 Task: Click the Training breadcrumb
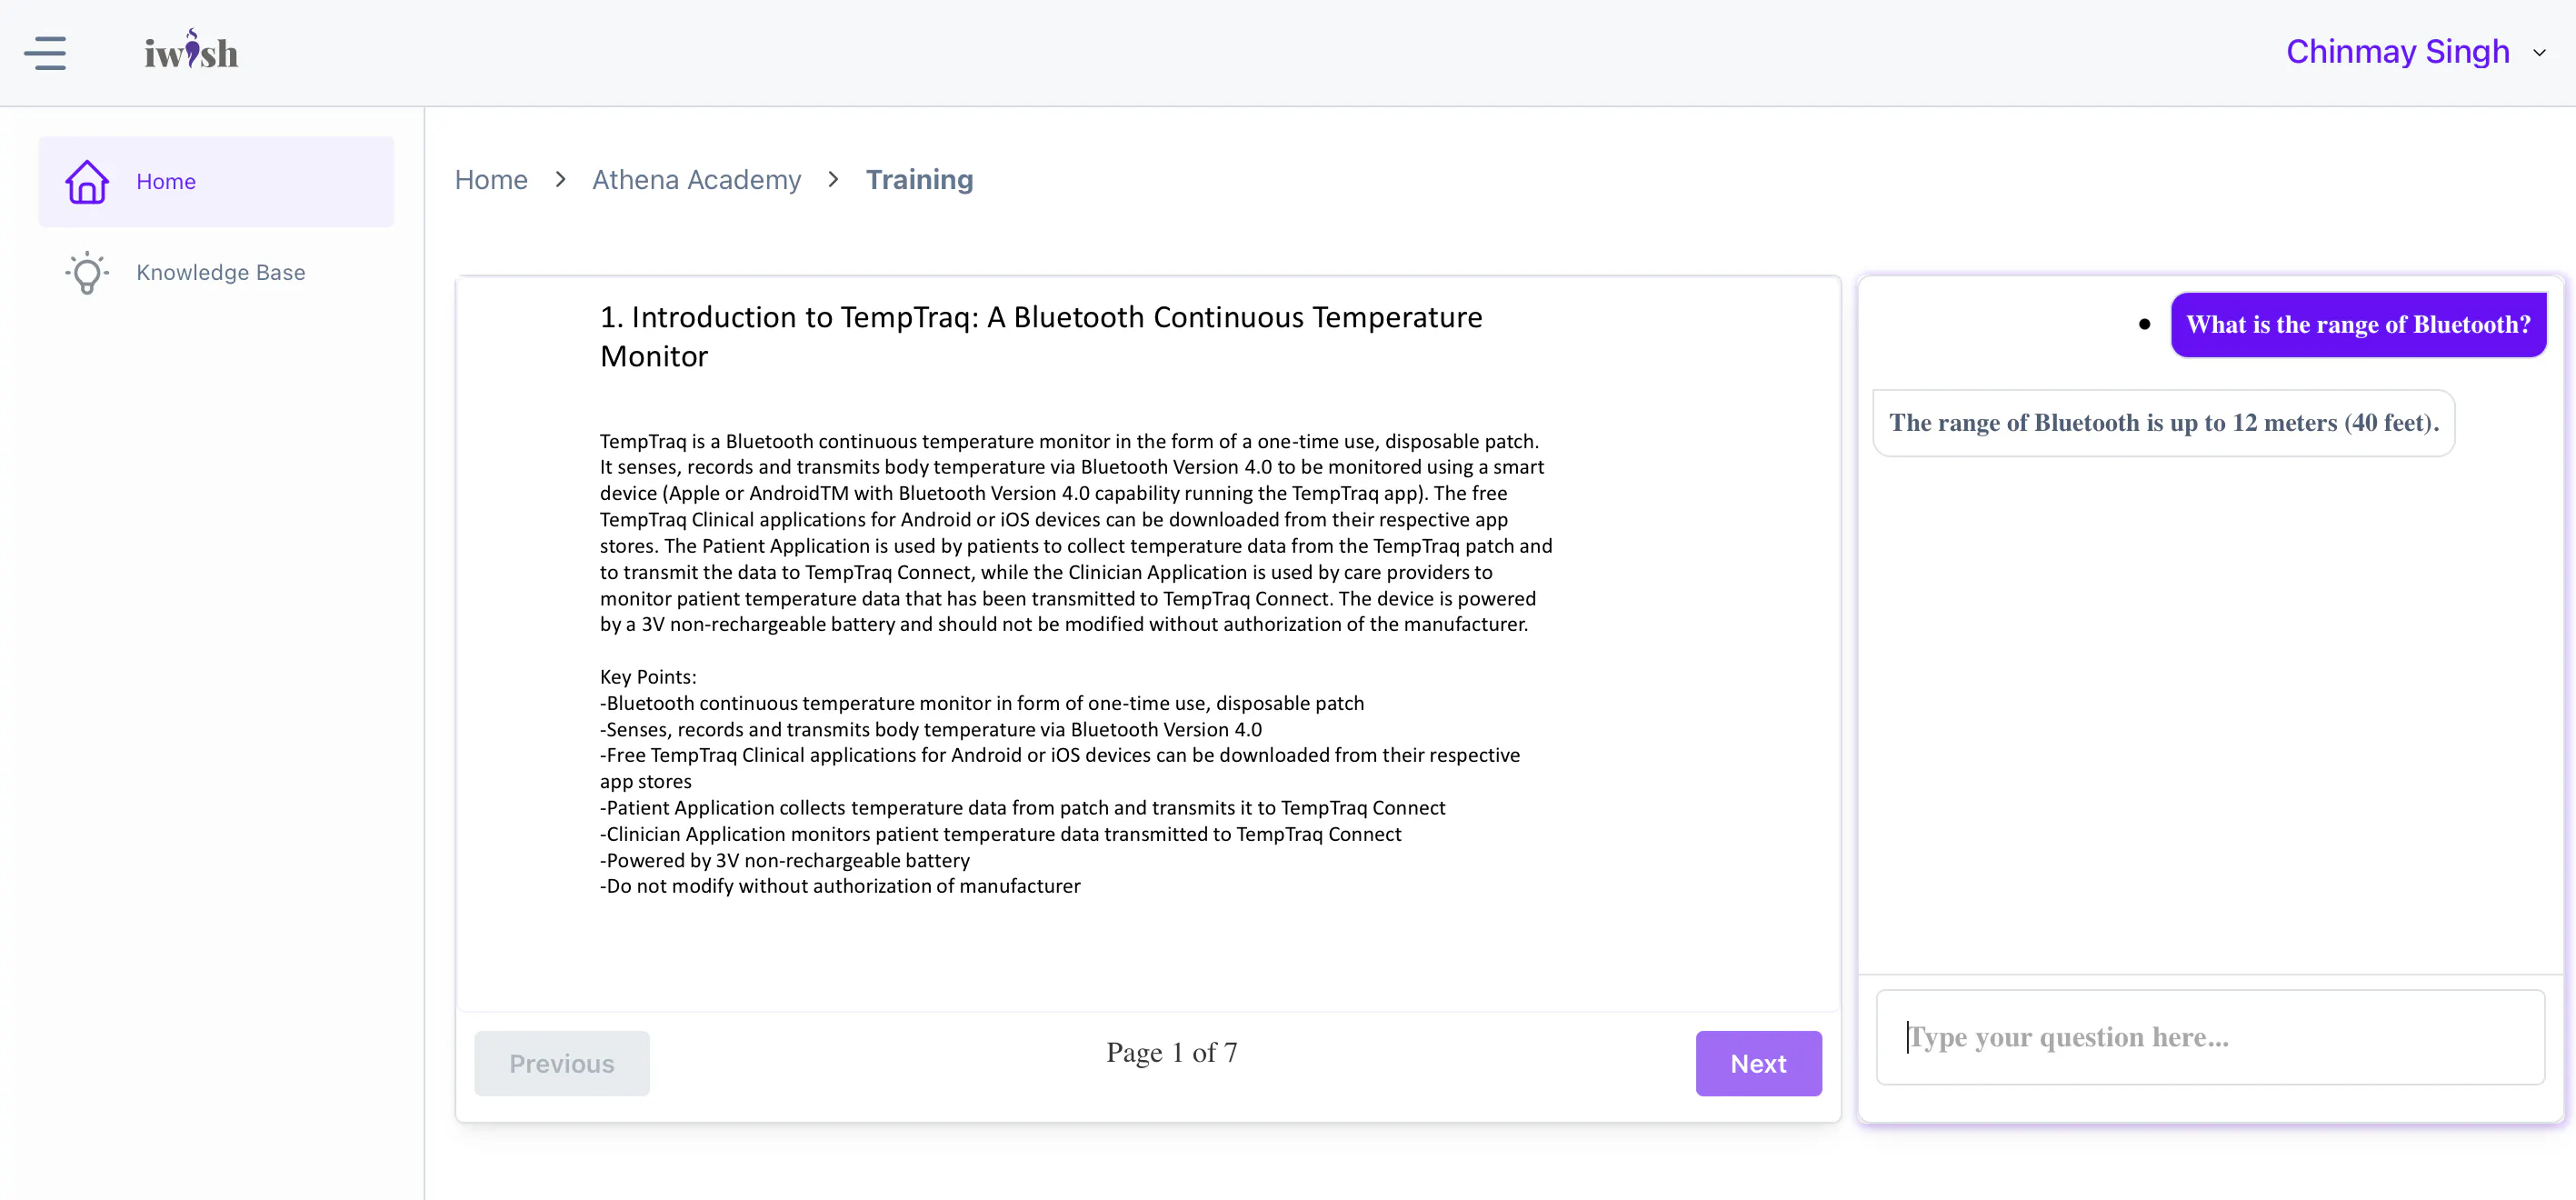(919, 179)
